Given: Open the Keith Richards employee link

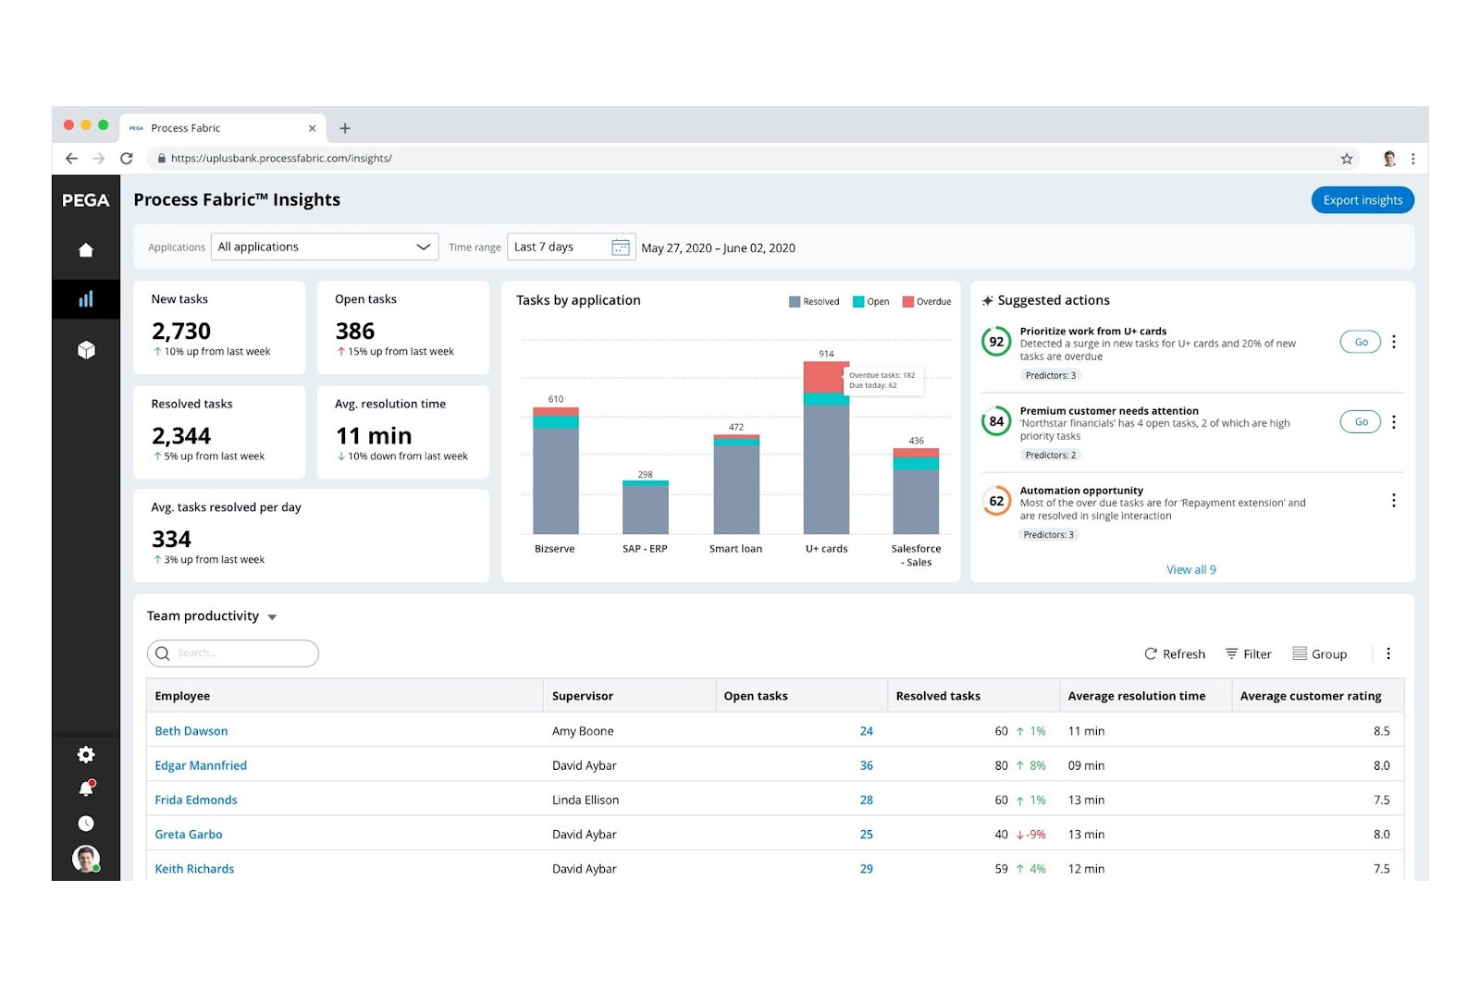Looking at the screenshot, I should tap(194, 869).
